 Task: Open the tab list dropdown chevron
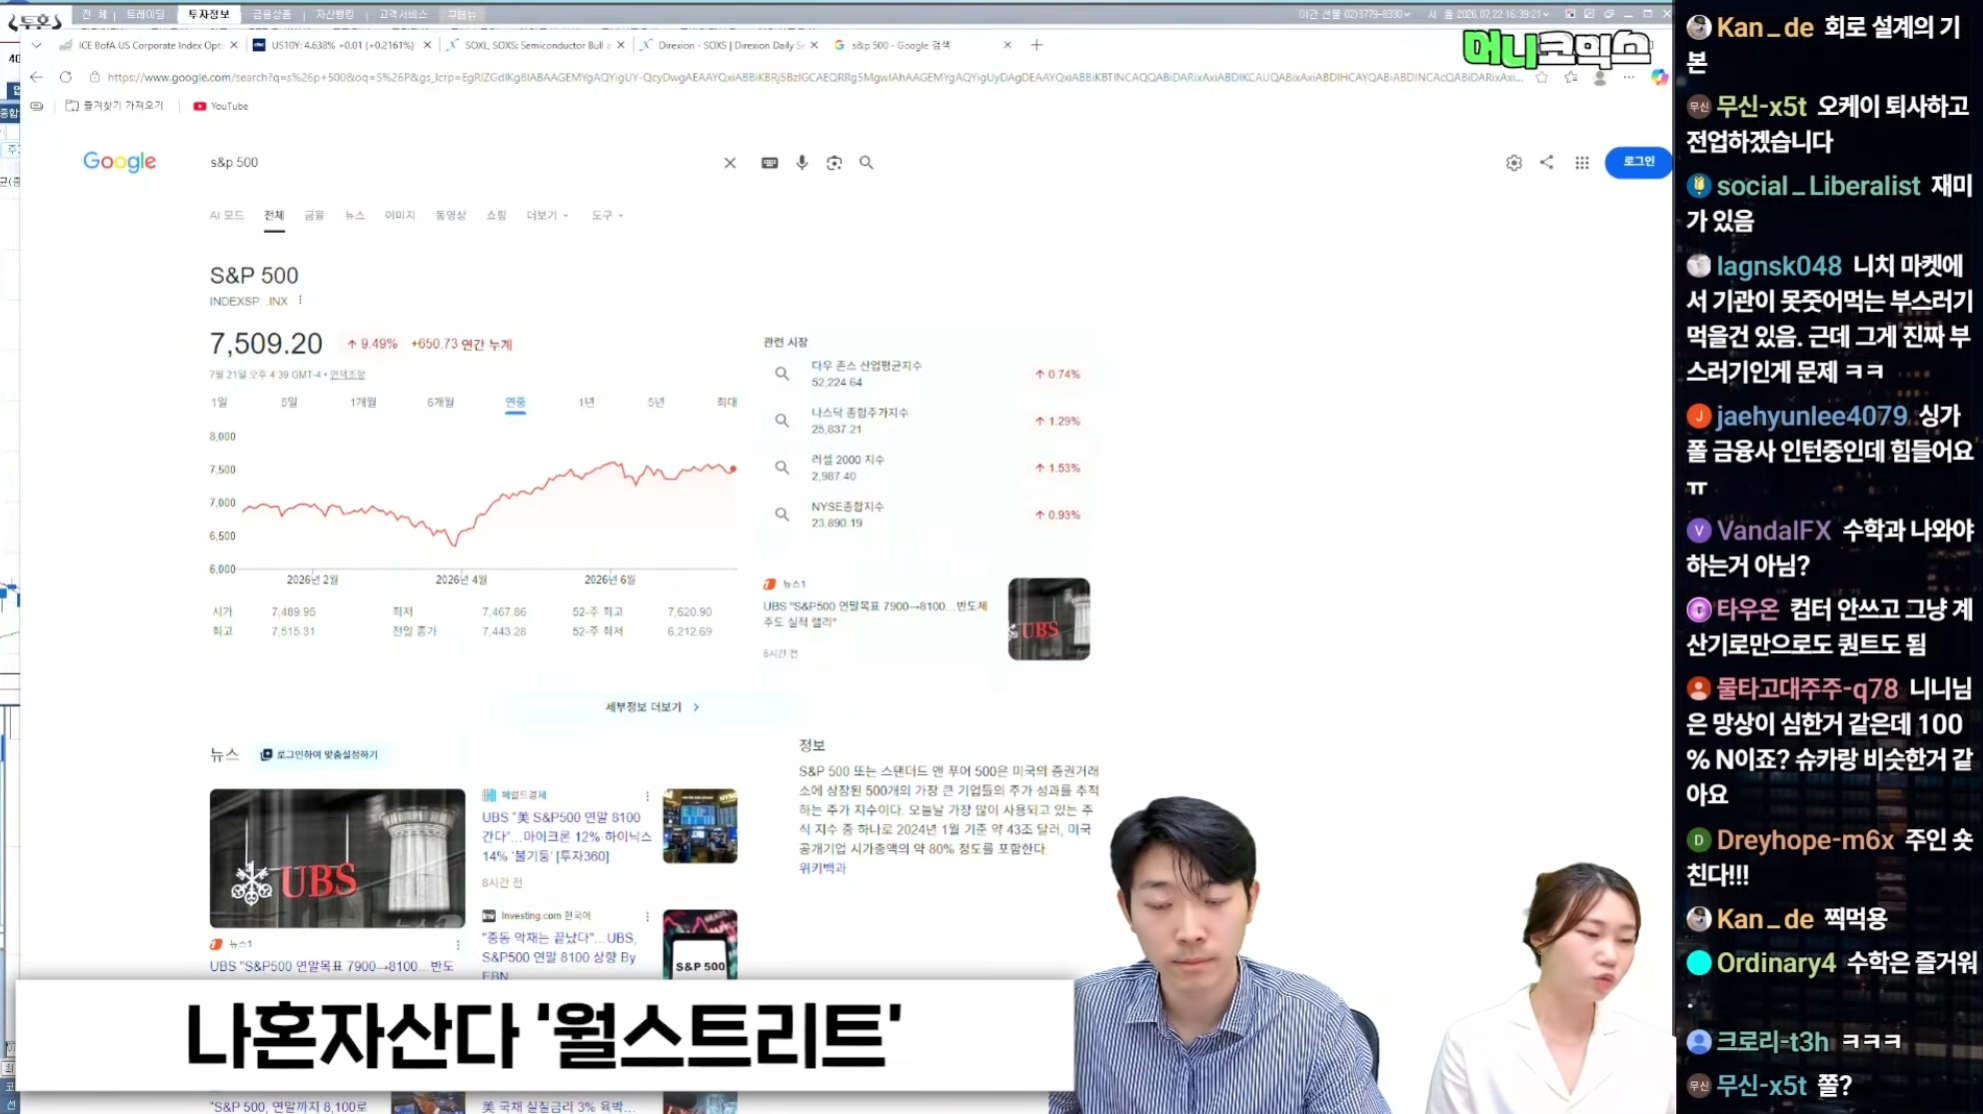37,45
